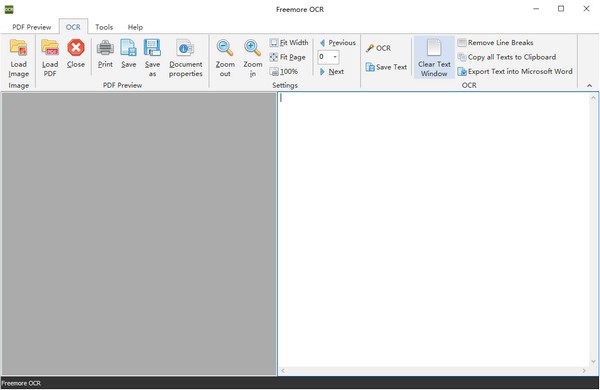Click the Freemore OCR app icon in title bar
The width and height of the screenshot is (600, 390).
[9, 9]
